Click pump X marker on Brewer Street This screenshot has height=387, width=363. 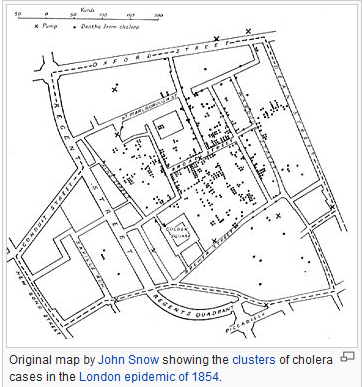point(214,240)
